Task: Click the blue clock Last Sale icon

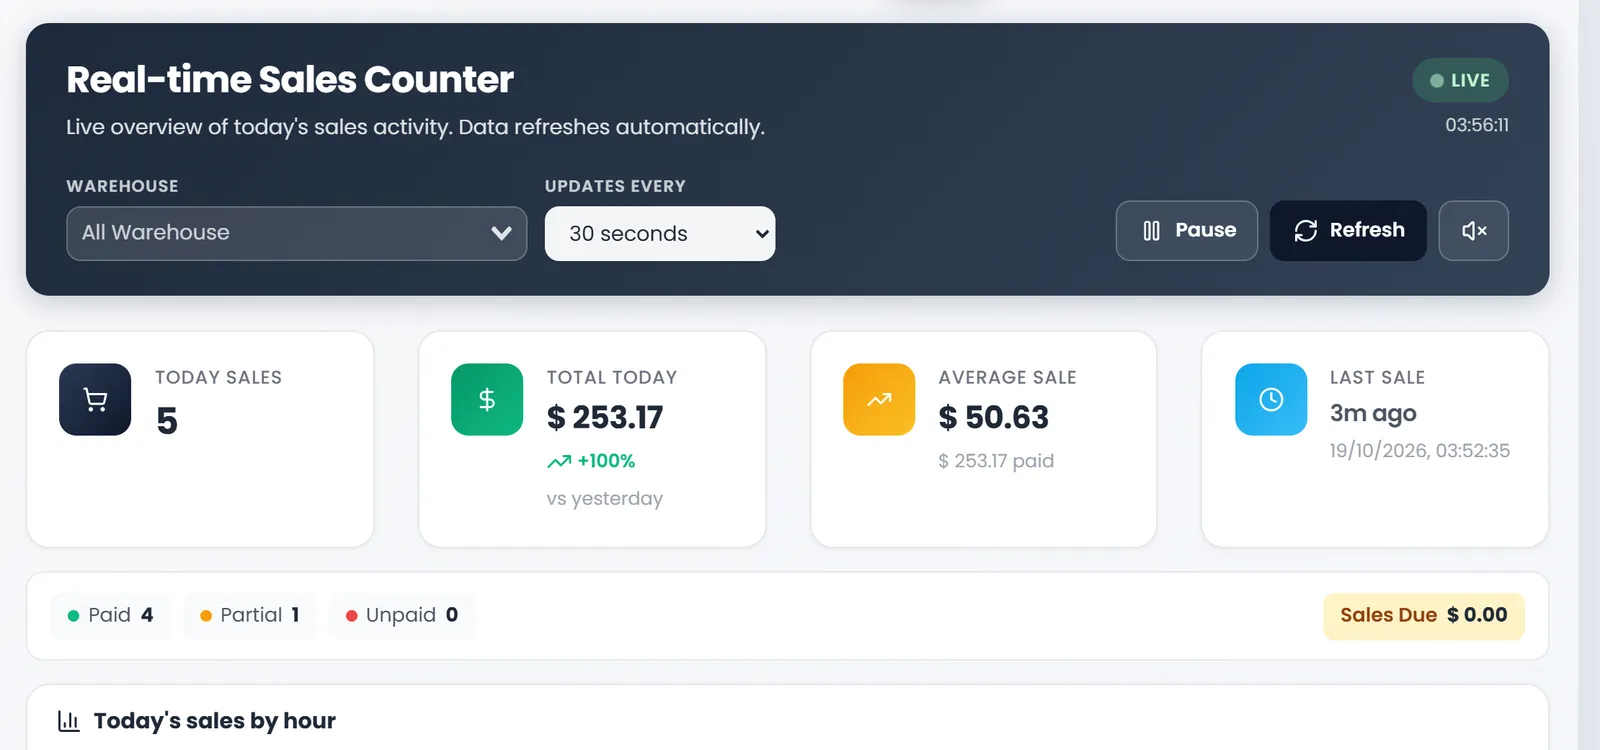Action: [x=1271, y=400]
